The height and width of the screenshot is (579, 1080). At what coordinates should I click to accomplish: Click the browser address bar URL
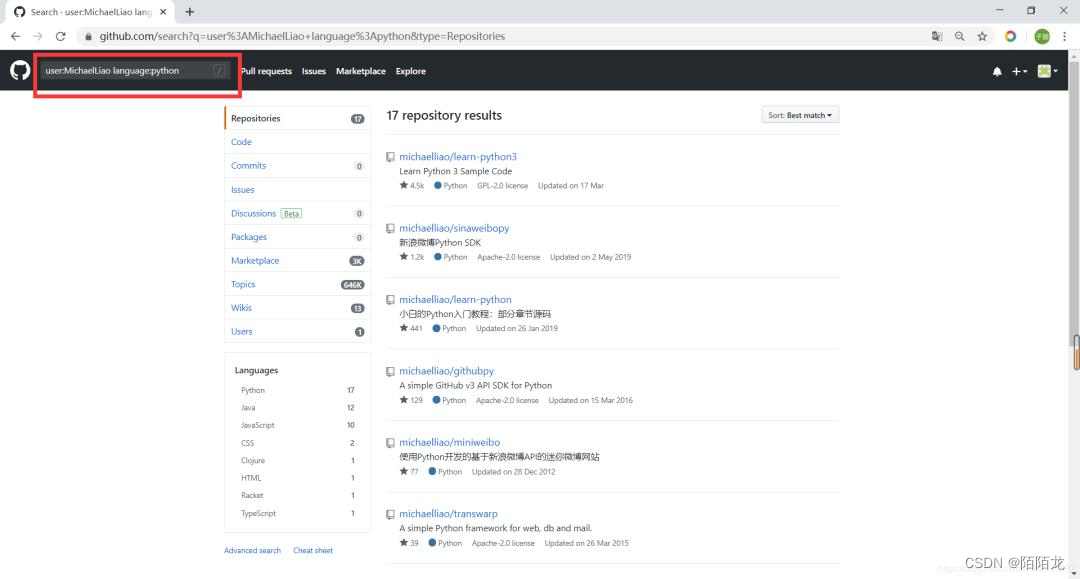coord(302,36)
